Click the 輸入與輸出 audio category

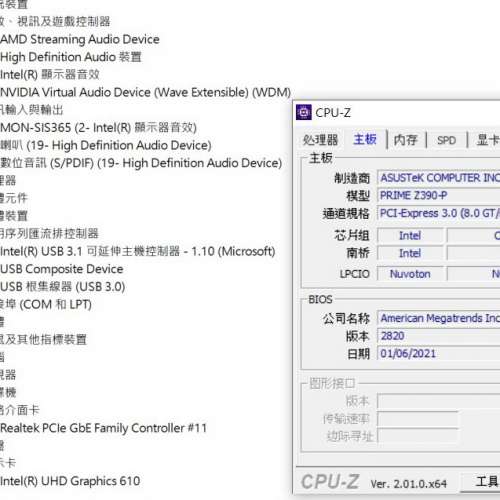pos(31,110)
